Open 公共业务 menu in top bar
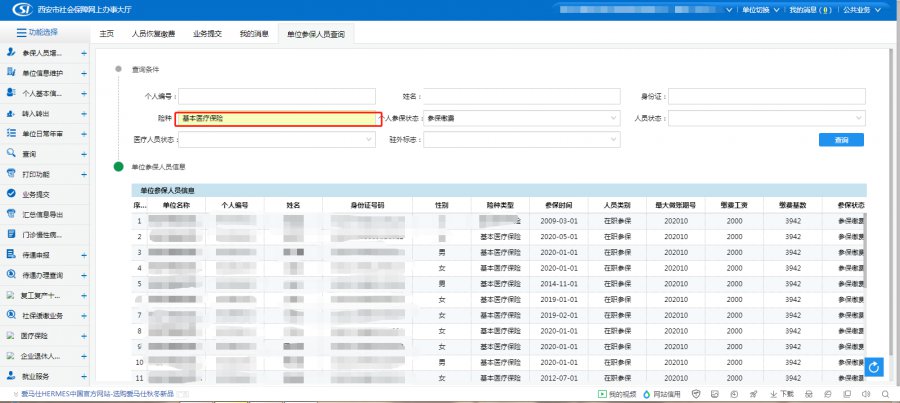Image resolution: width=900 pixels, height=403 pixels. click(862, 9)
